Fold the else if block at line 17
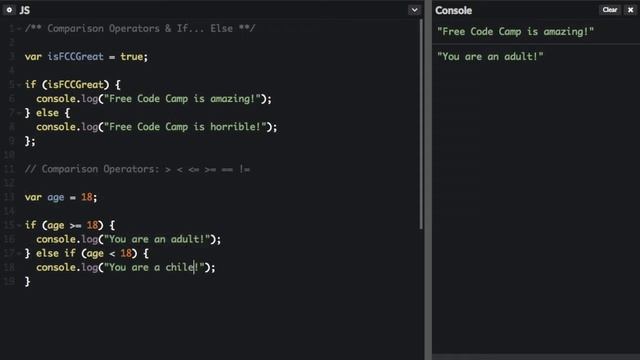640x360 pixels. tap(19, 253)
